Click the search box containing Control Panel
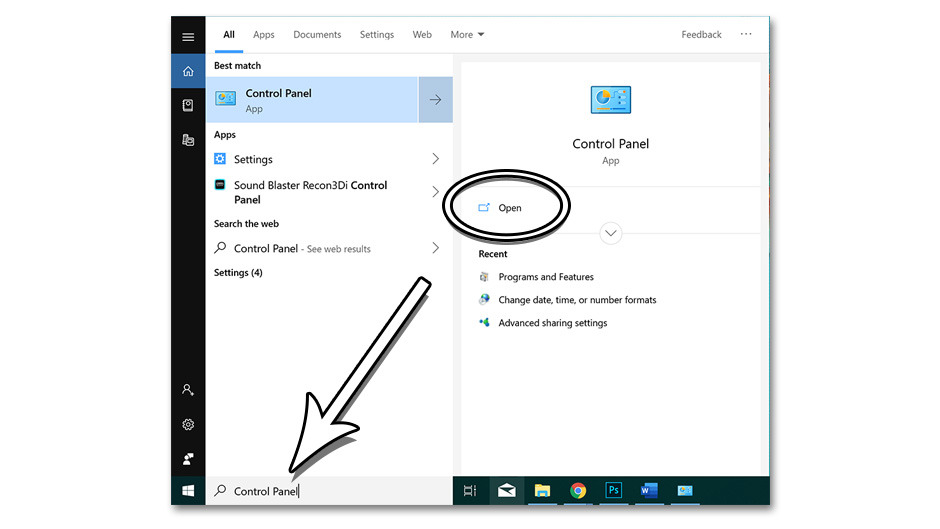 [329, 491]
